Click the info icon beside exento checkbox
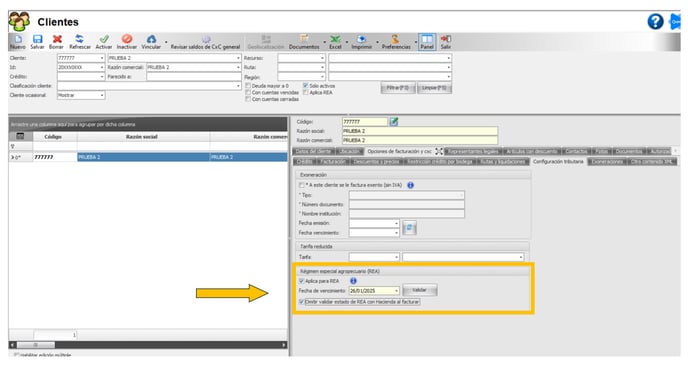The width and height of the screenshot is (688, 365). click(x=410, y=185)
